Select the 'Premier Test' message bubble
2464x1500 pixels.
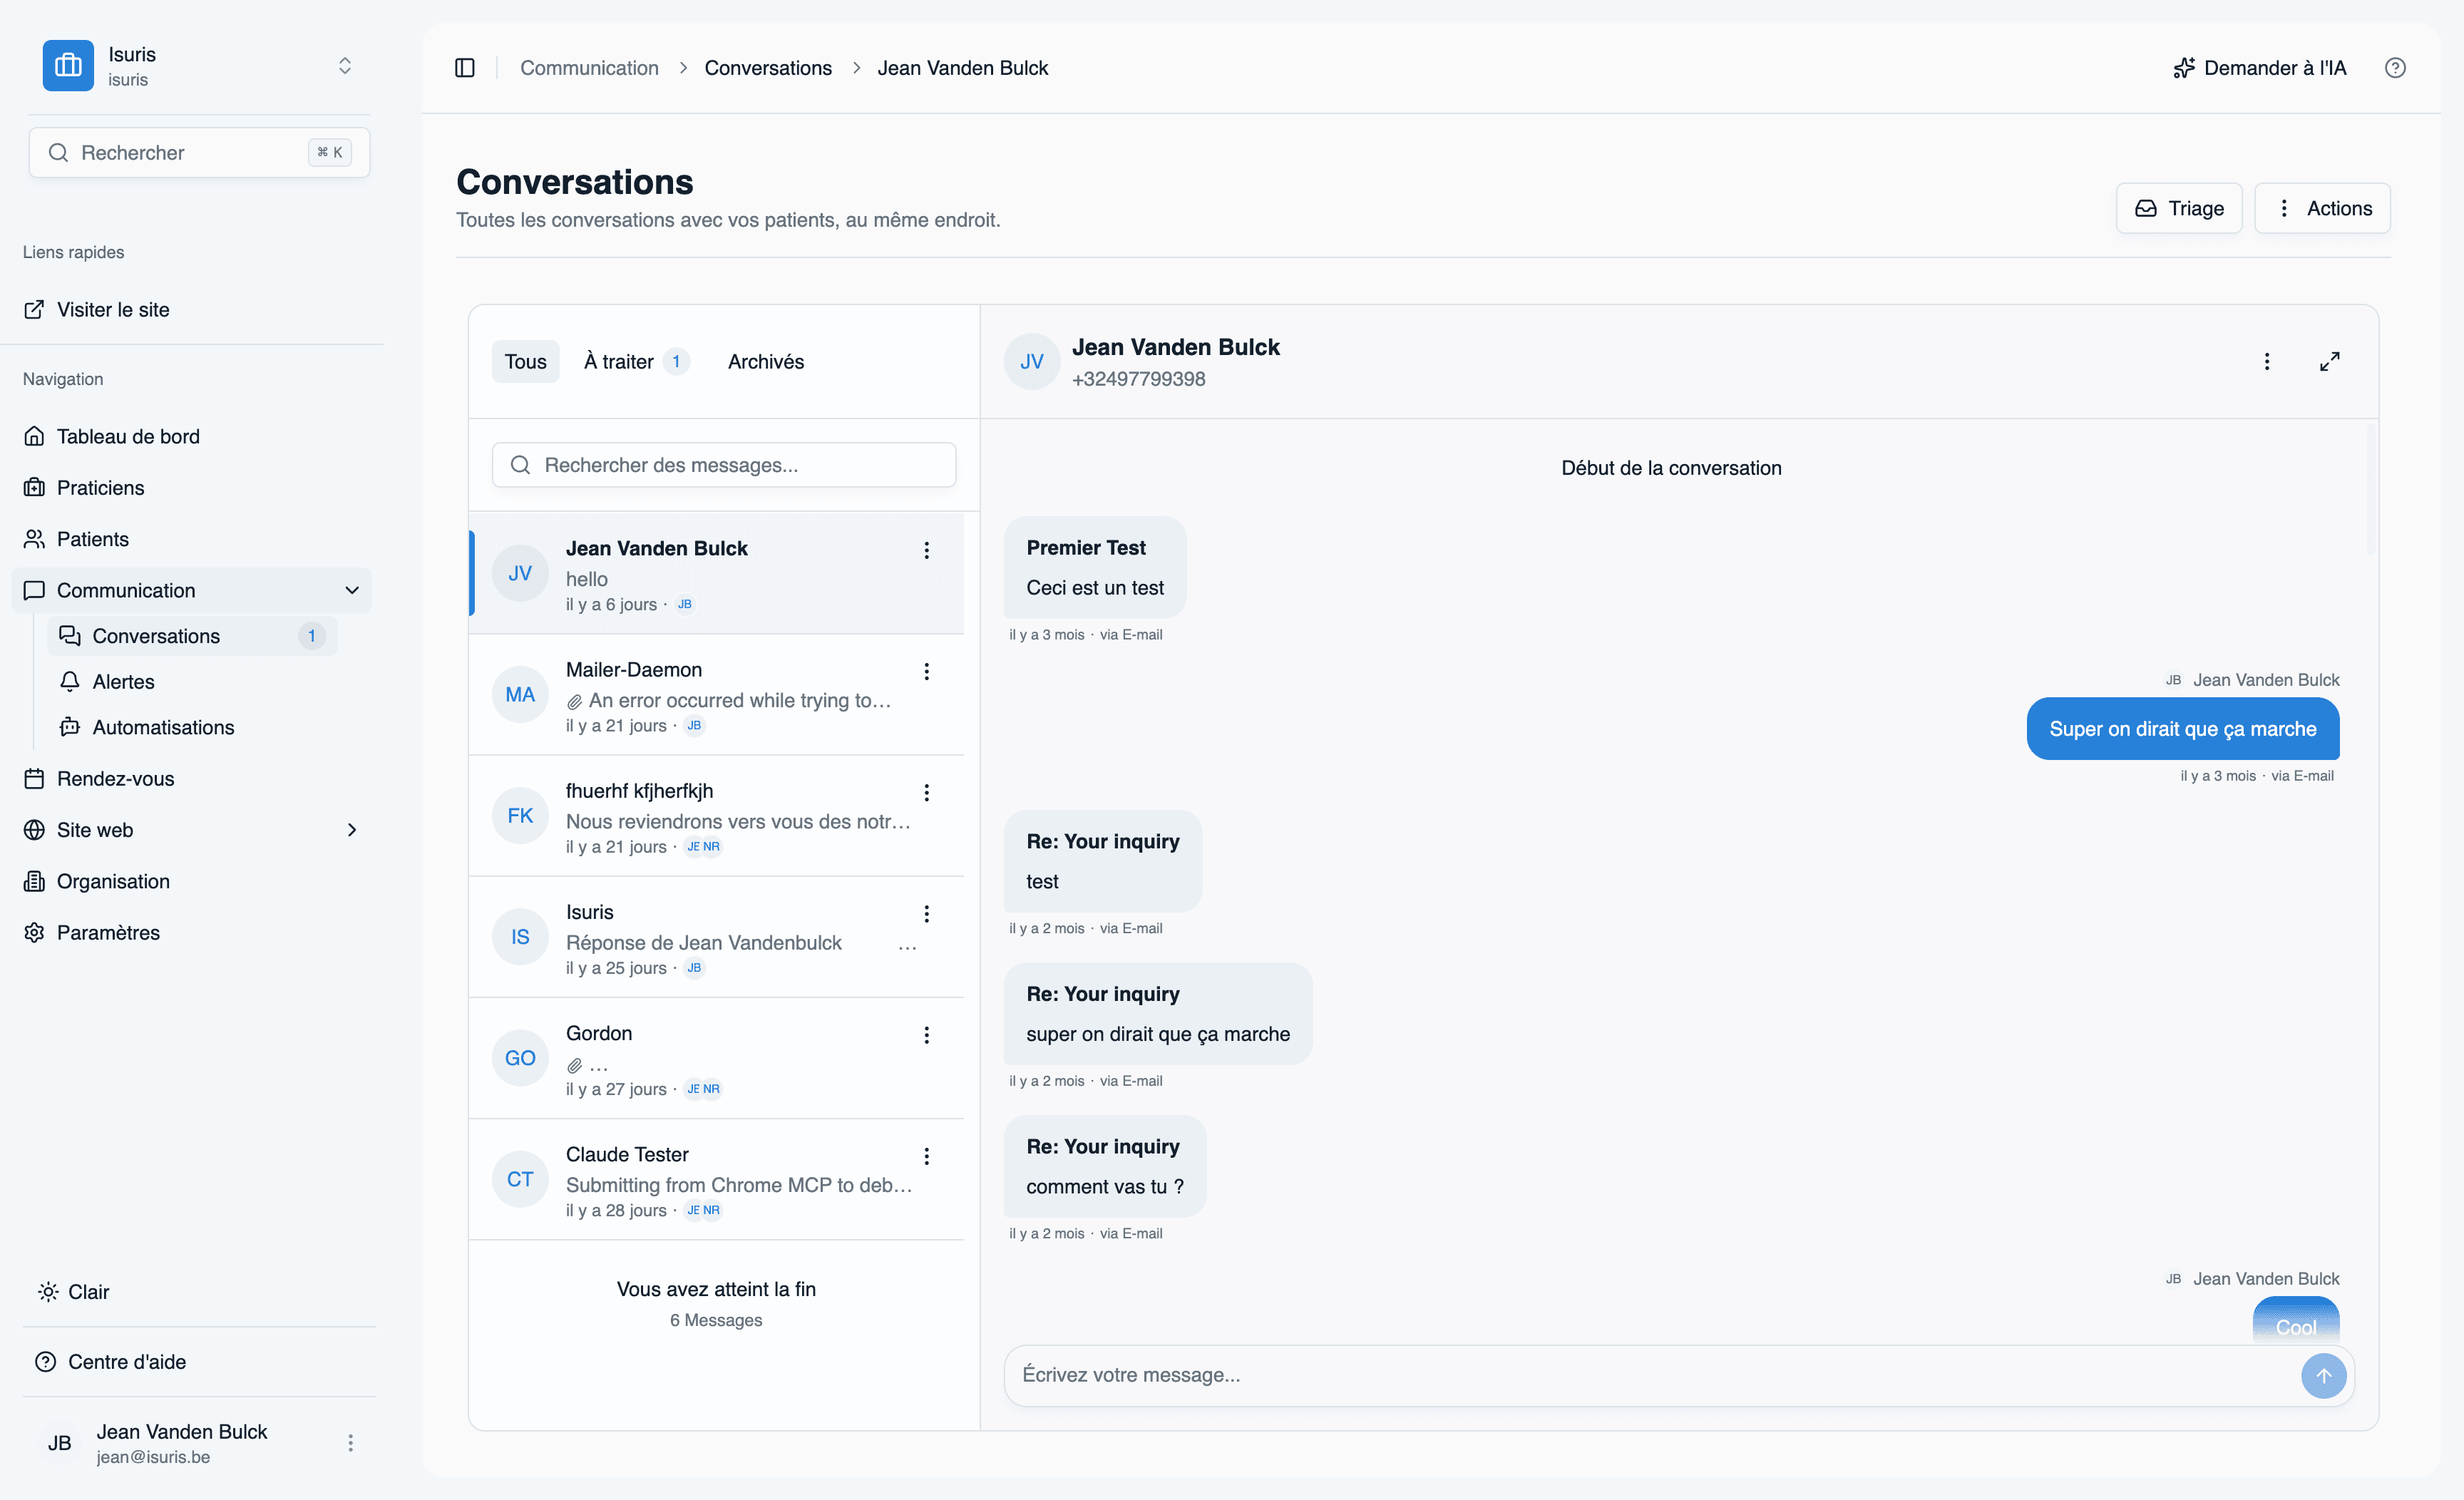tap(1095, 567)
